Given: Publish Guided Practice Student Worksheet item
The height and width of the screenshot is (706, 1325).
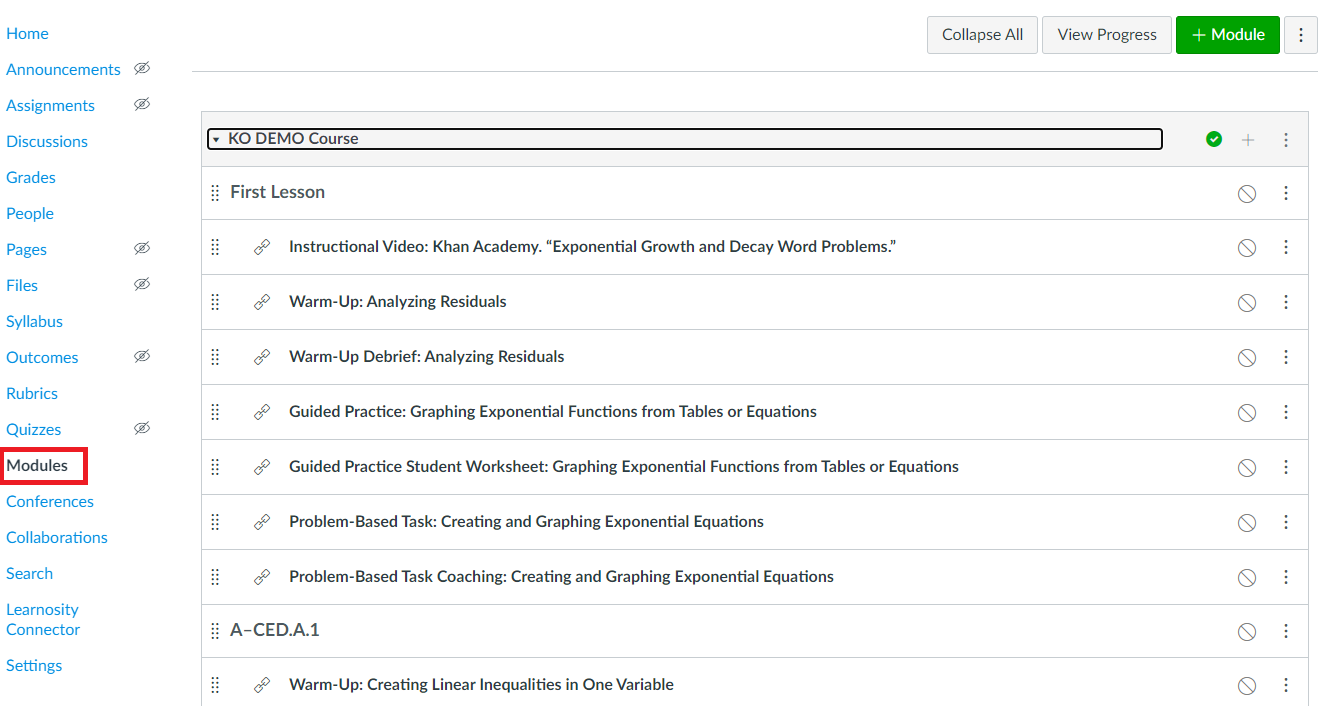Looking at the screenshot, I should point(1247,468).
